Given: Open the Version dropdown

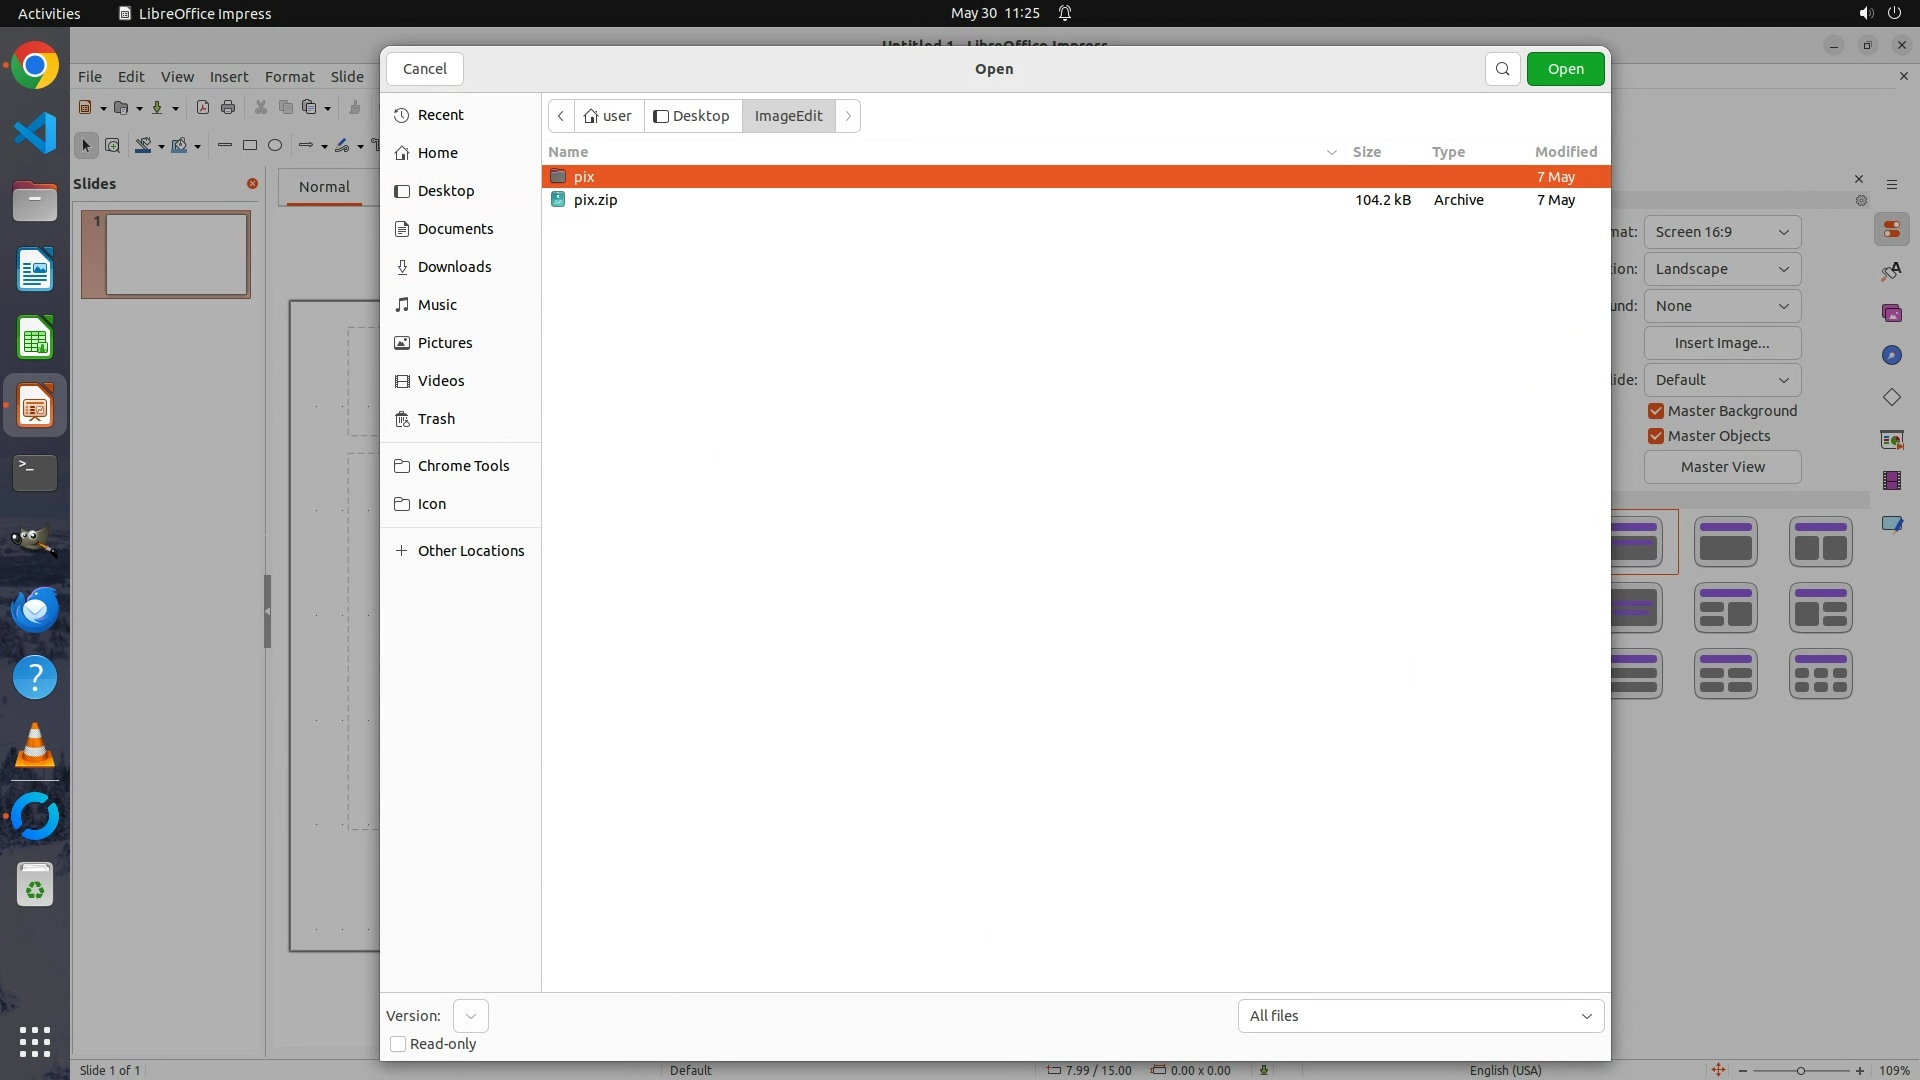Looking at the screenshot, I should tap(470, 1016).
